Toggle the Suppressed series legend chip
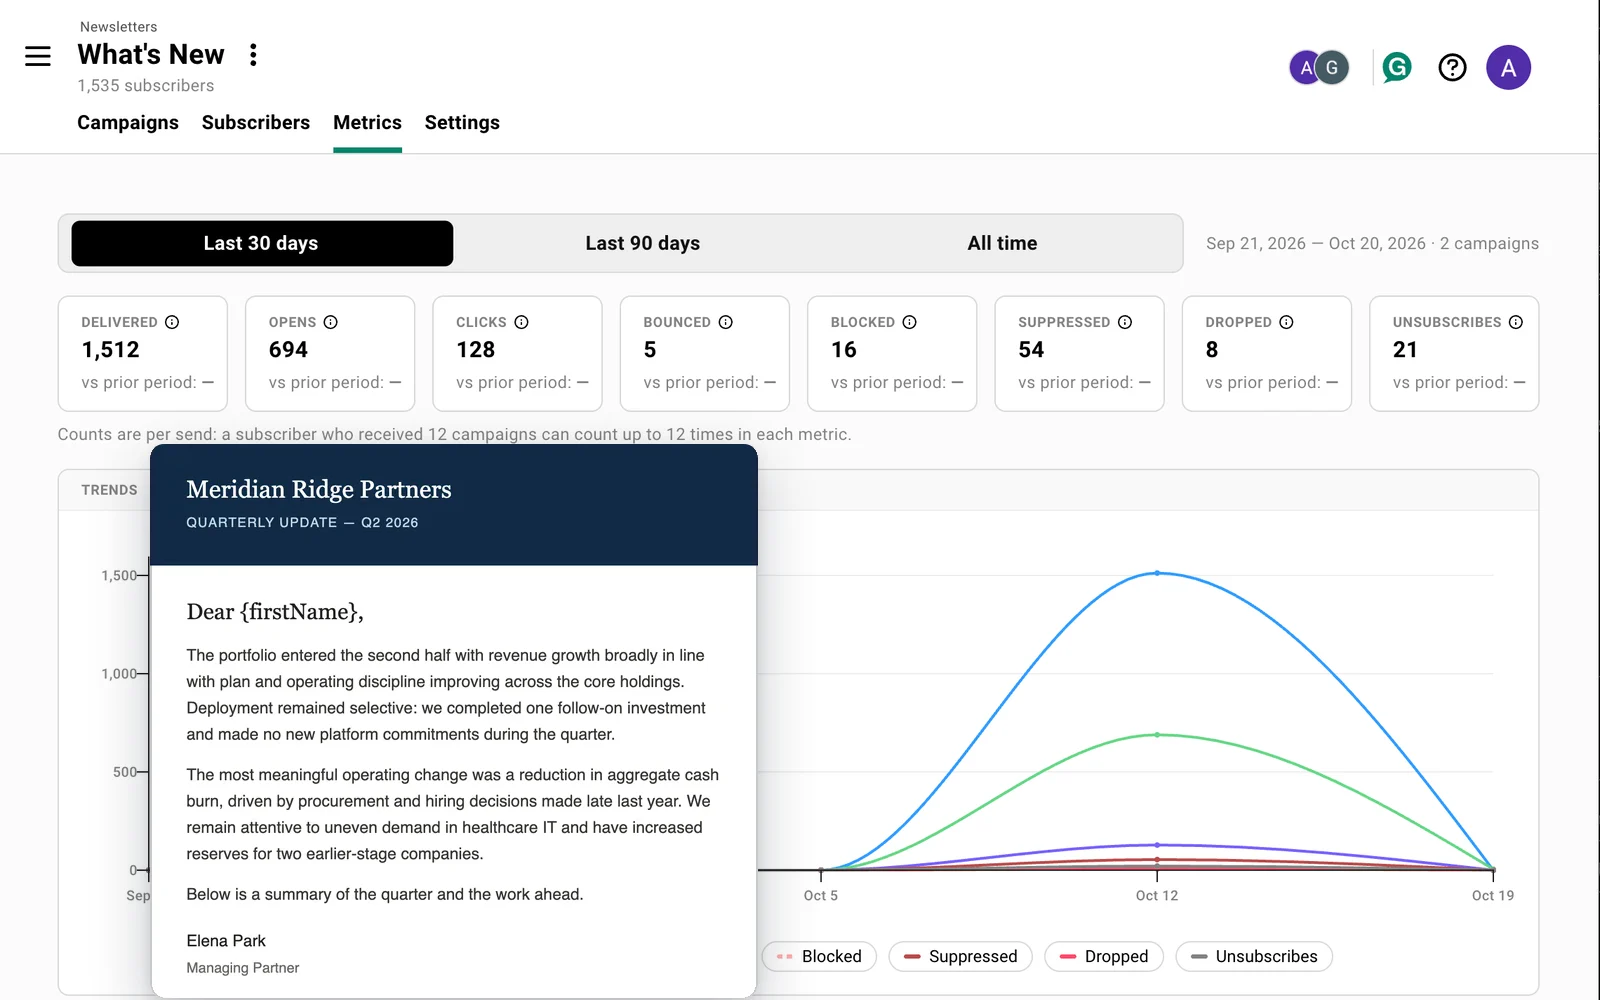 [x=960, y=956]
